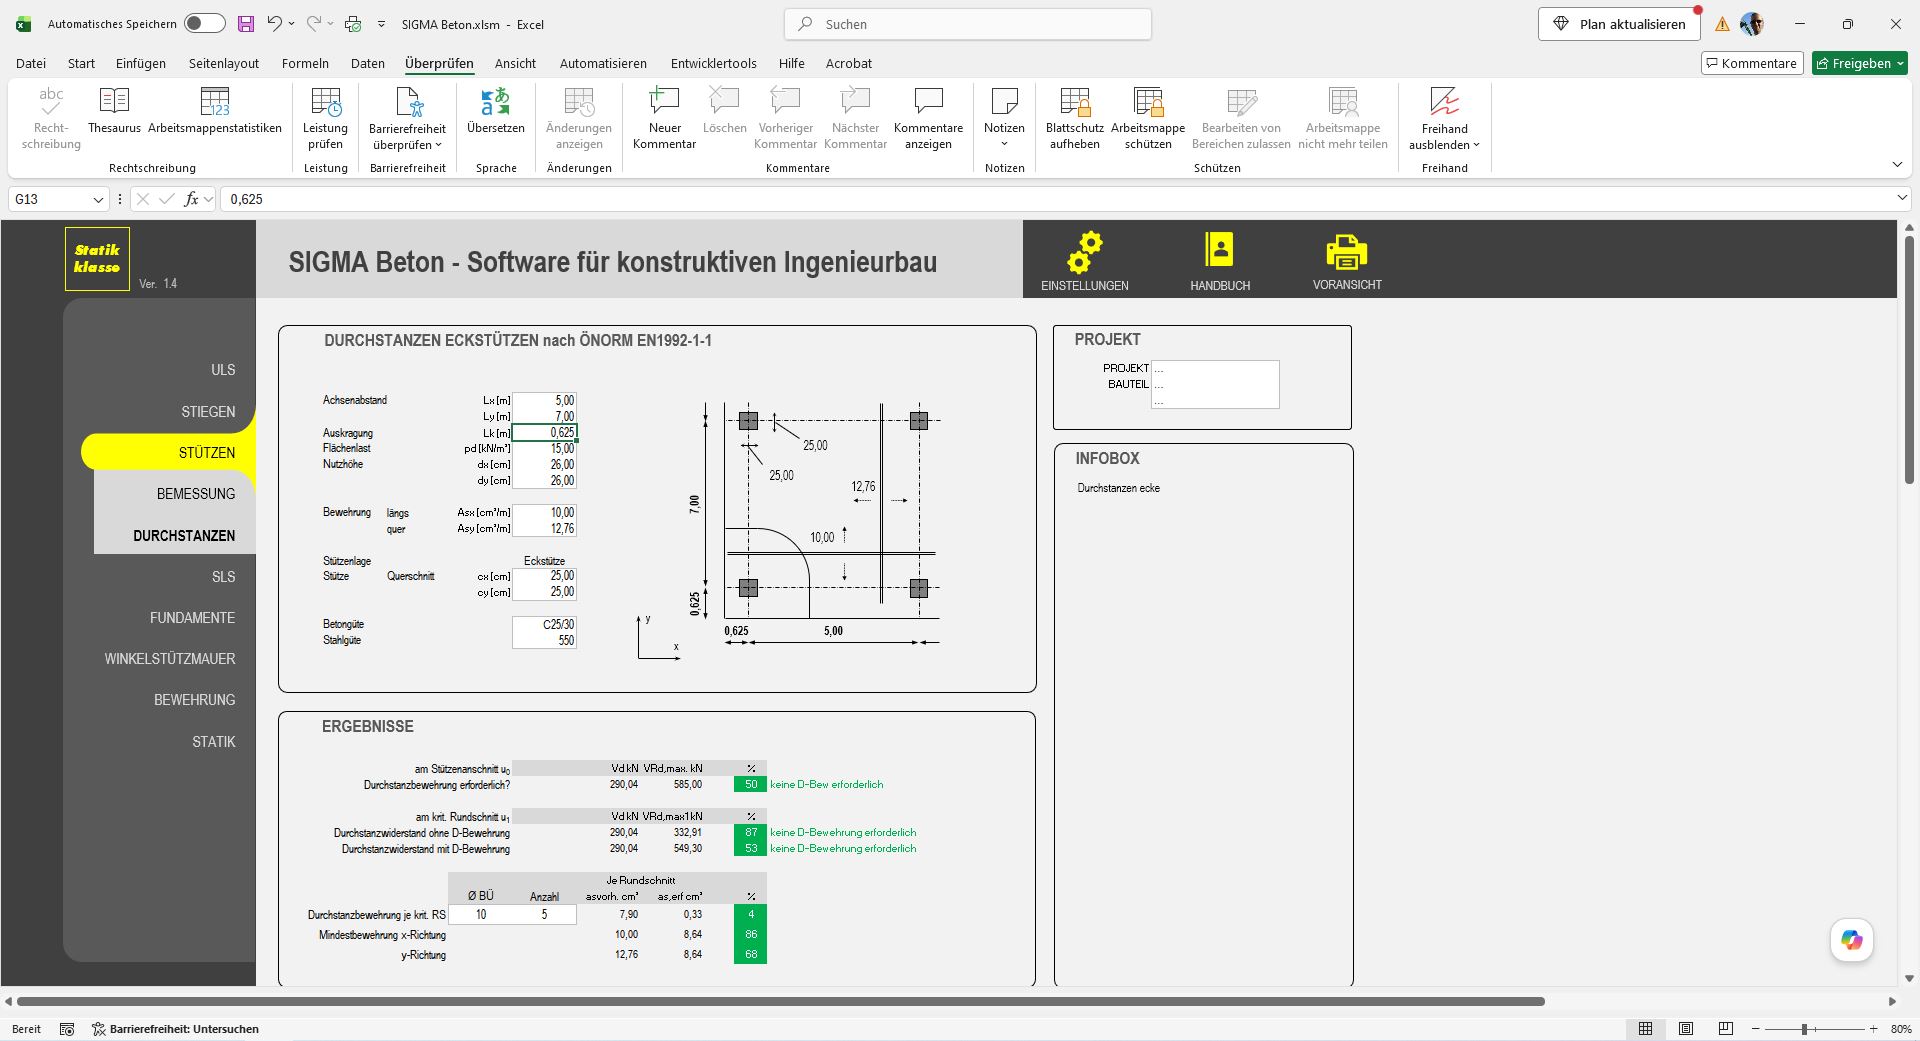
Task: Open the Datei menu
Action: pos(31,63)
